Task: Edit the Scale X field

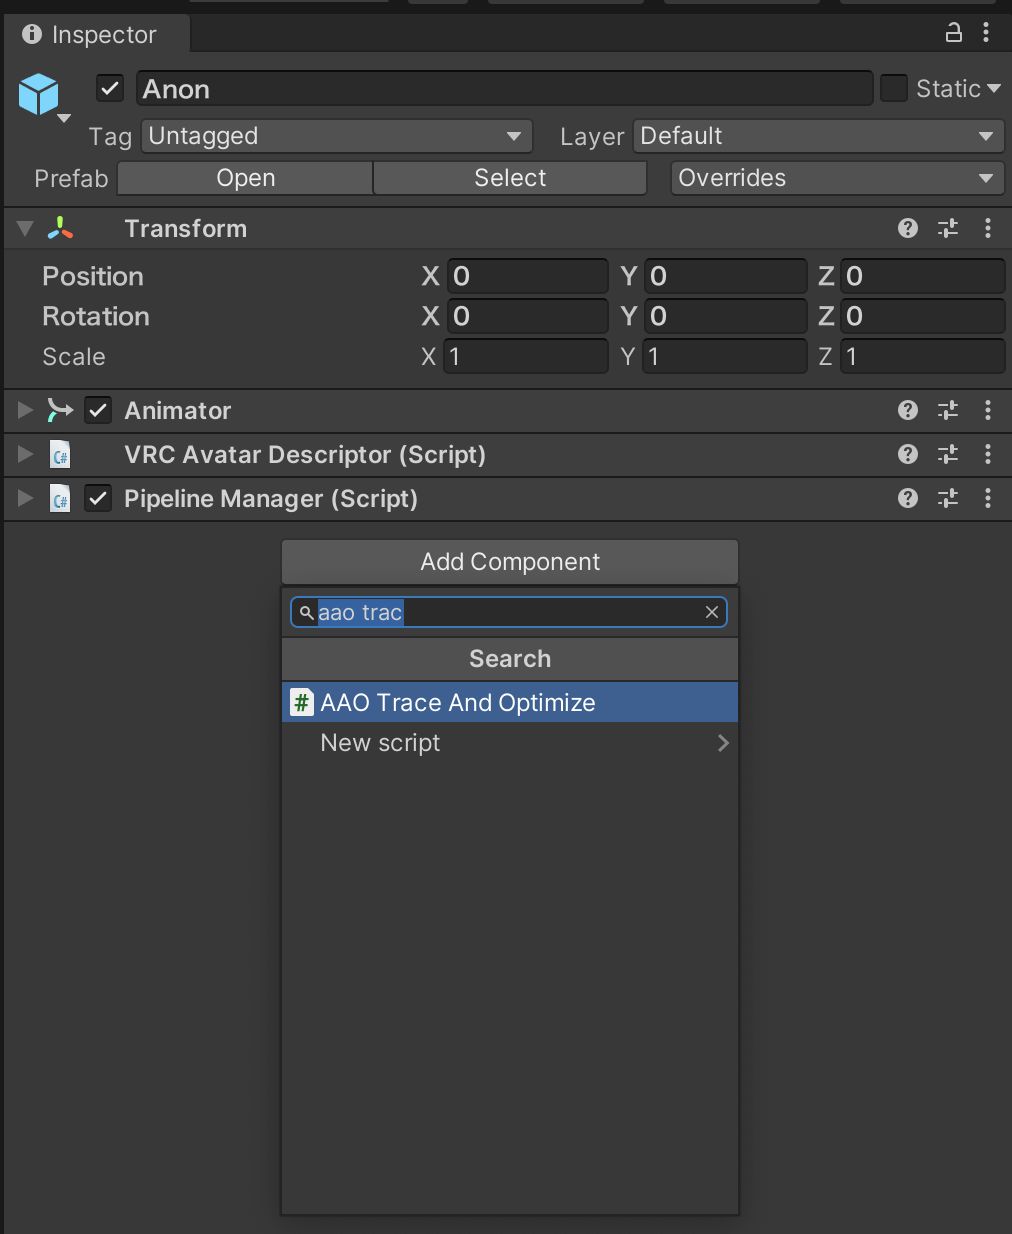Action: [x=527, y=356]
